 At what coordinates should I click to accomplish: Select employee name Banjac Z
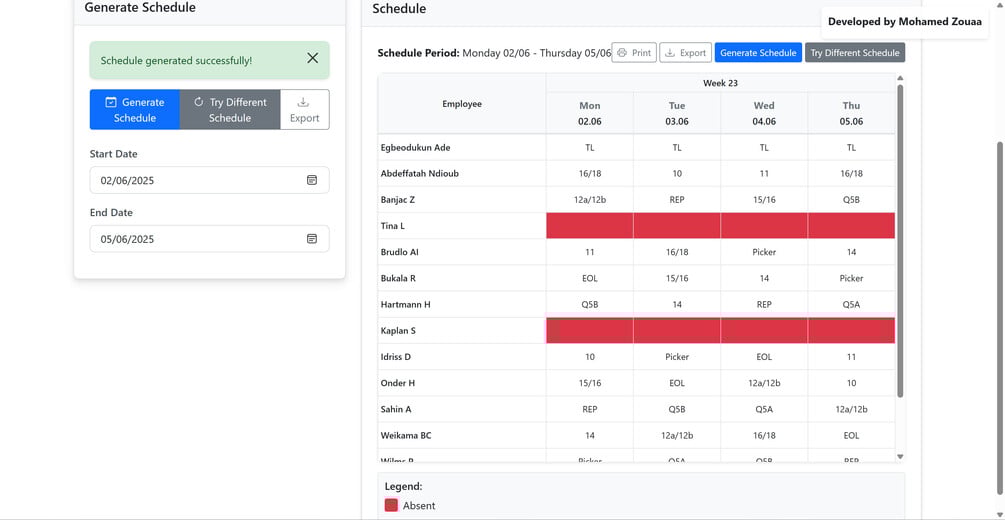(x=397, y=200)
